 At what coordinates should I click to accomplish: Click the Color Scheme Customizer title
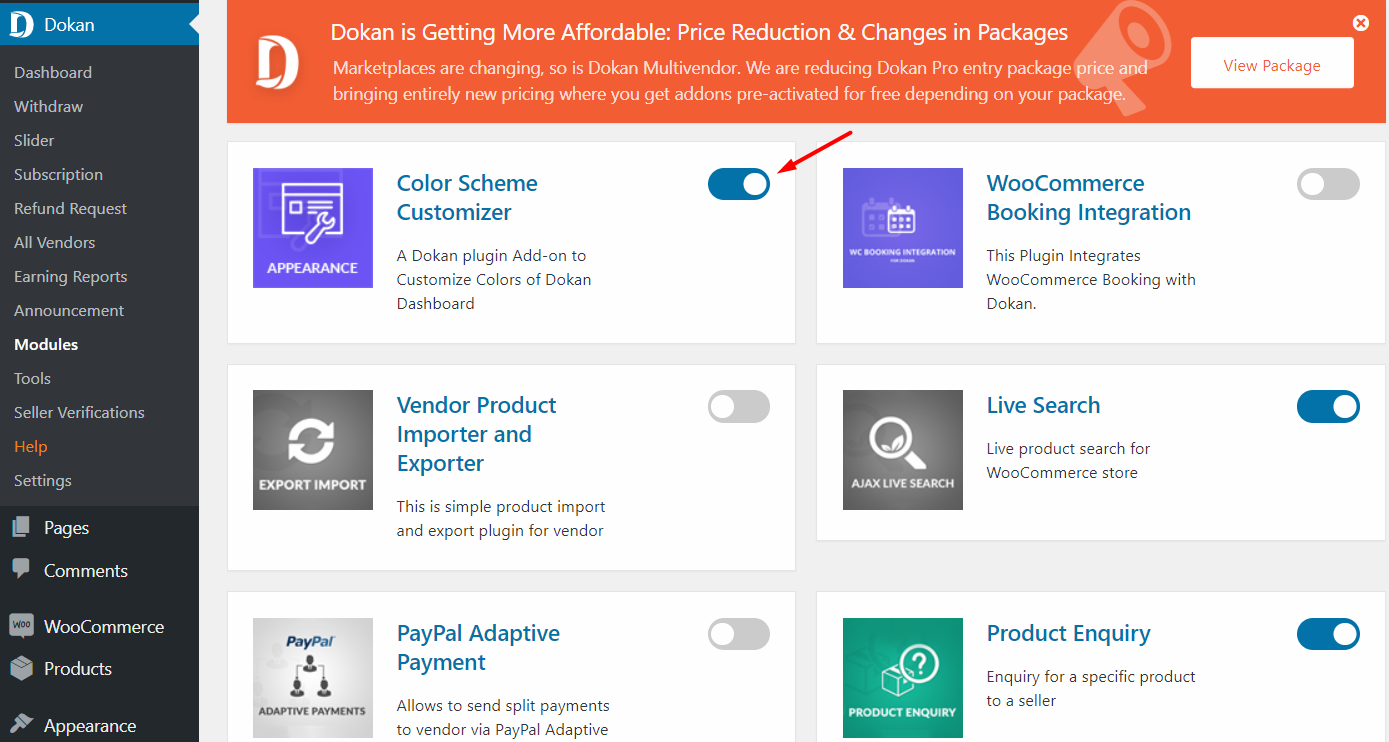coord(467,197)
